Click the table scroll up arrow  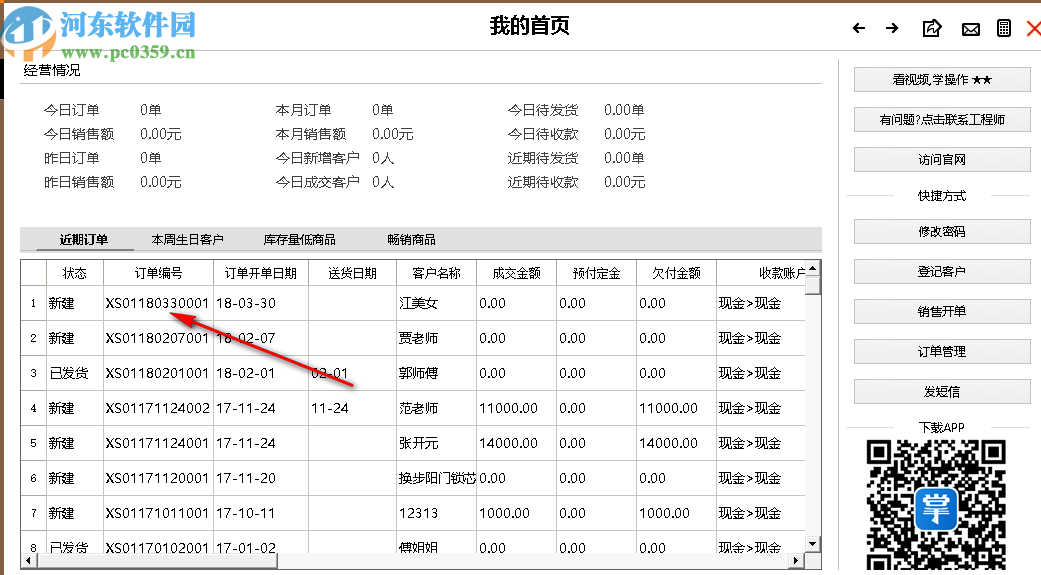(813, 268)
